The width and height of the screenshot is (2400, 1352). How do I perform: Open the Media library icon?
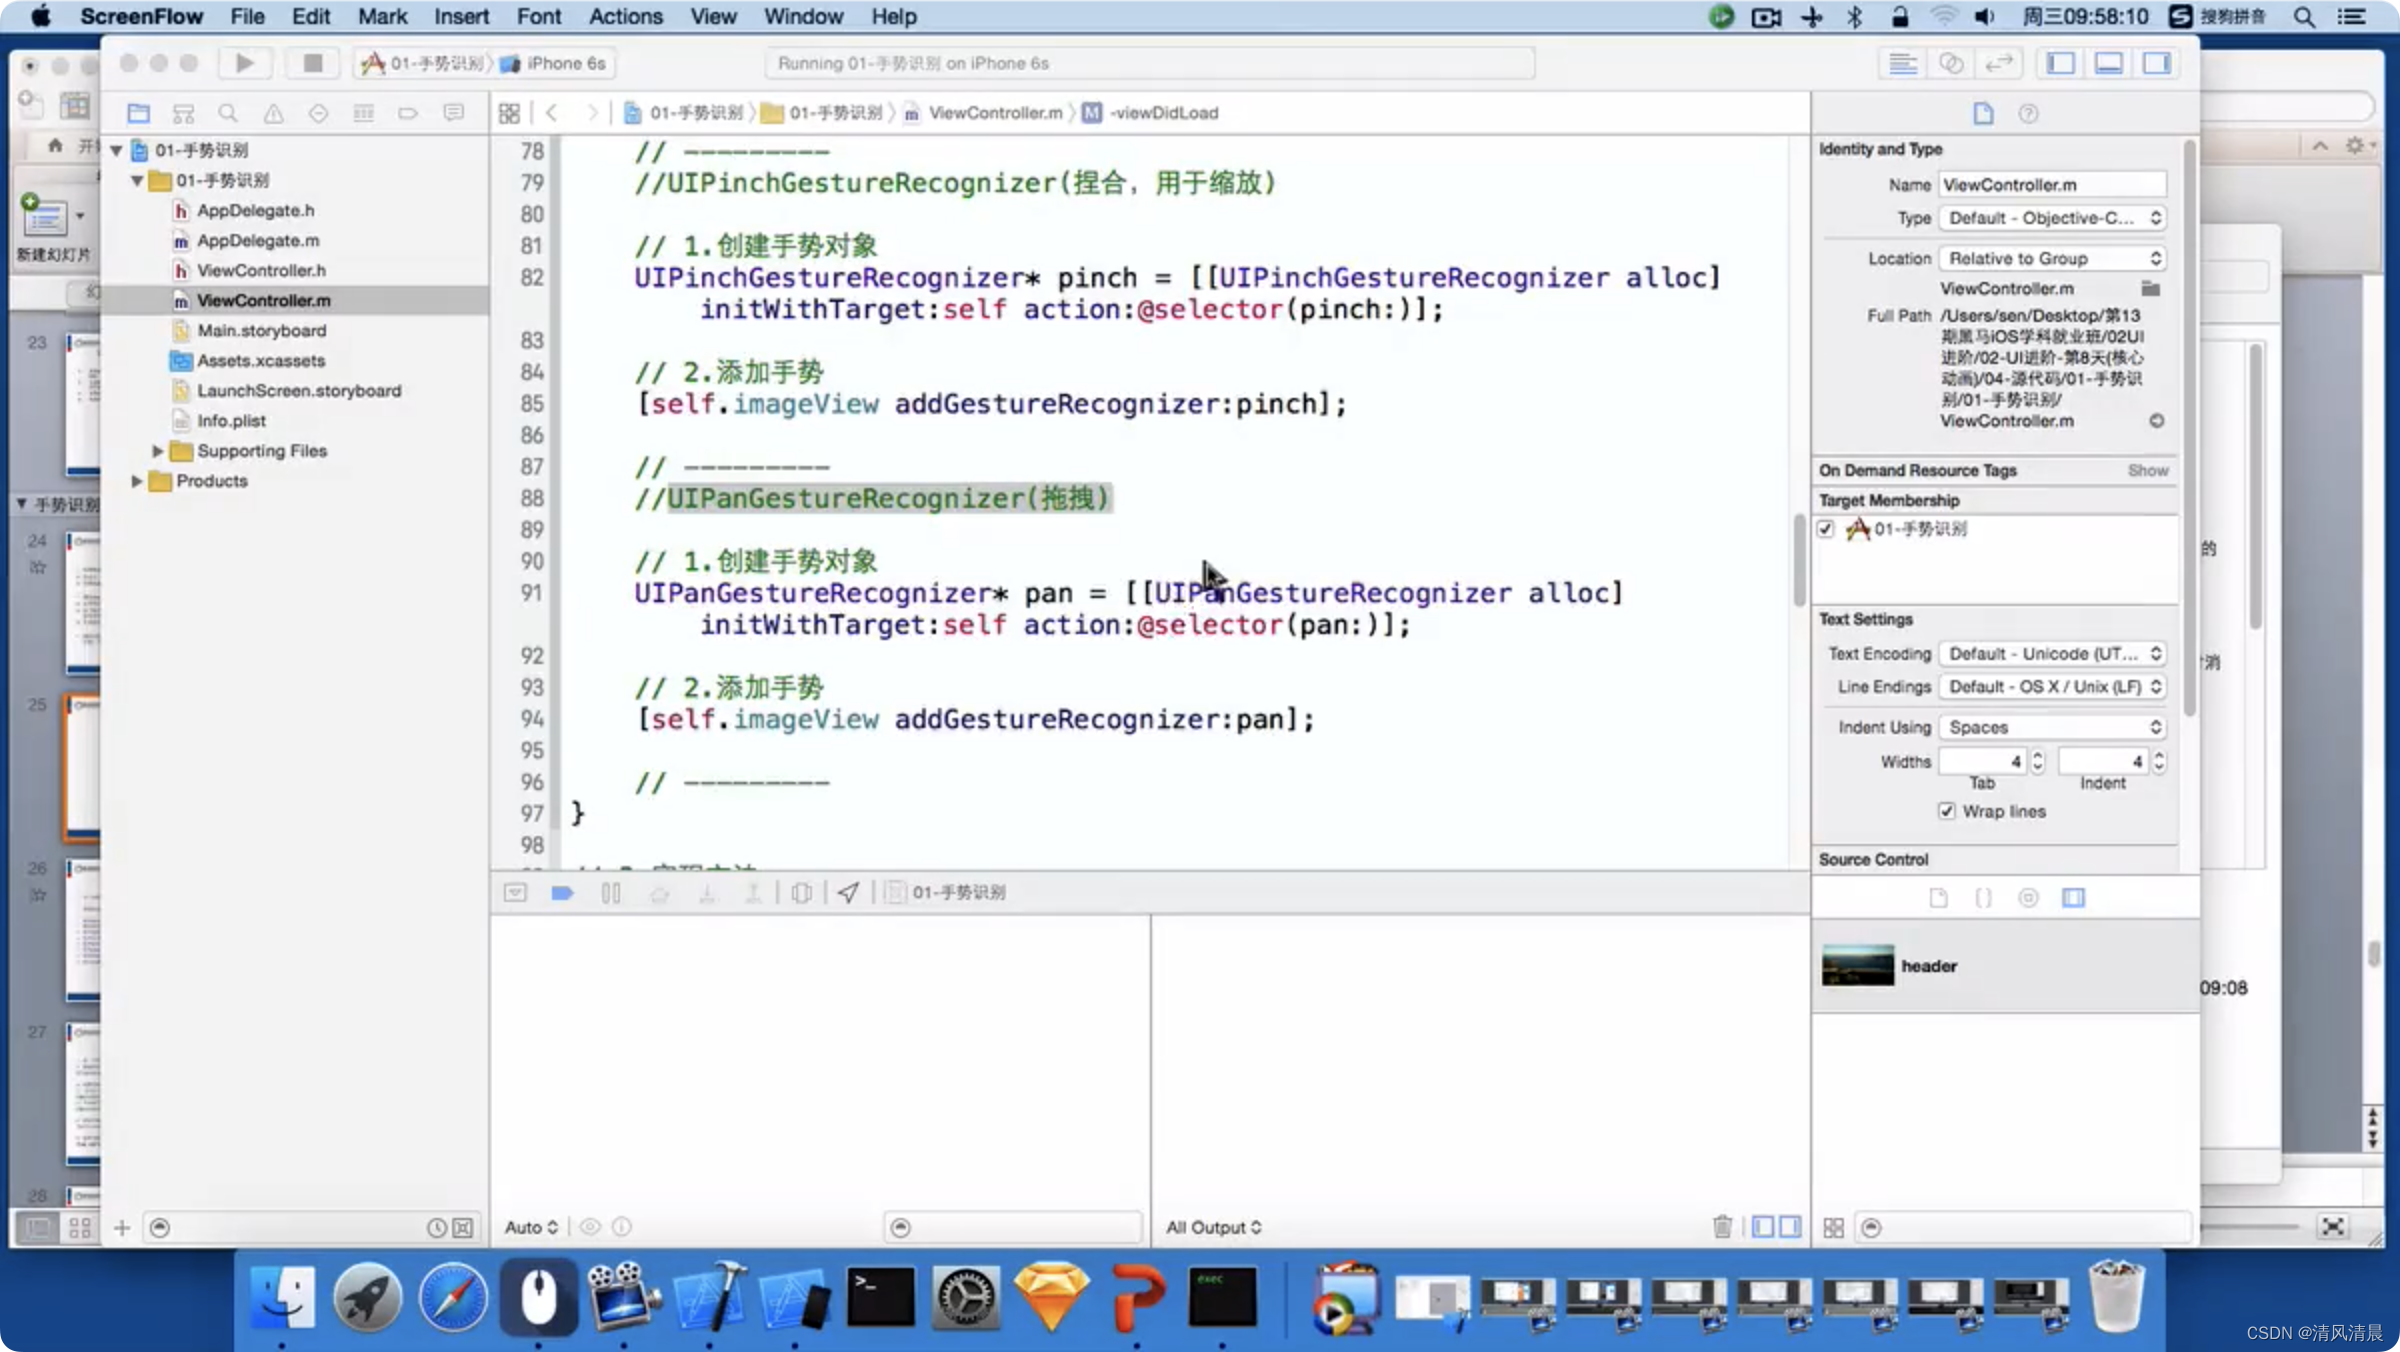(x=2073, y=897)
